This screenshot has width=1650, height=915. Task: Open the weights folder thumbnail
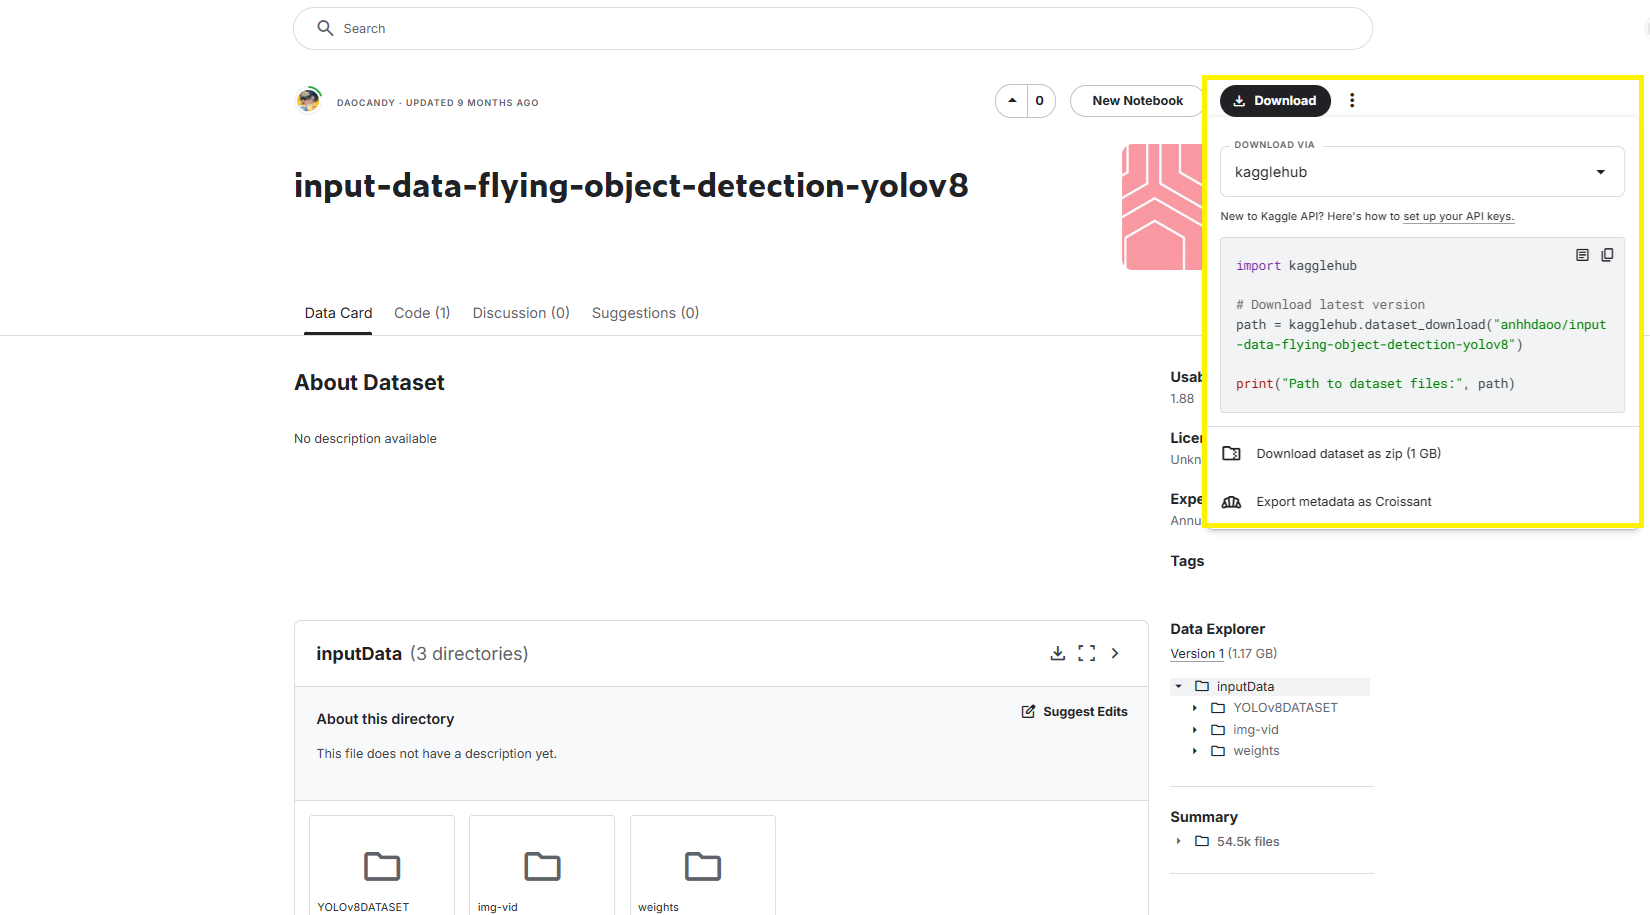click(703, 866)
